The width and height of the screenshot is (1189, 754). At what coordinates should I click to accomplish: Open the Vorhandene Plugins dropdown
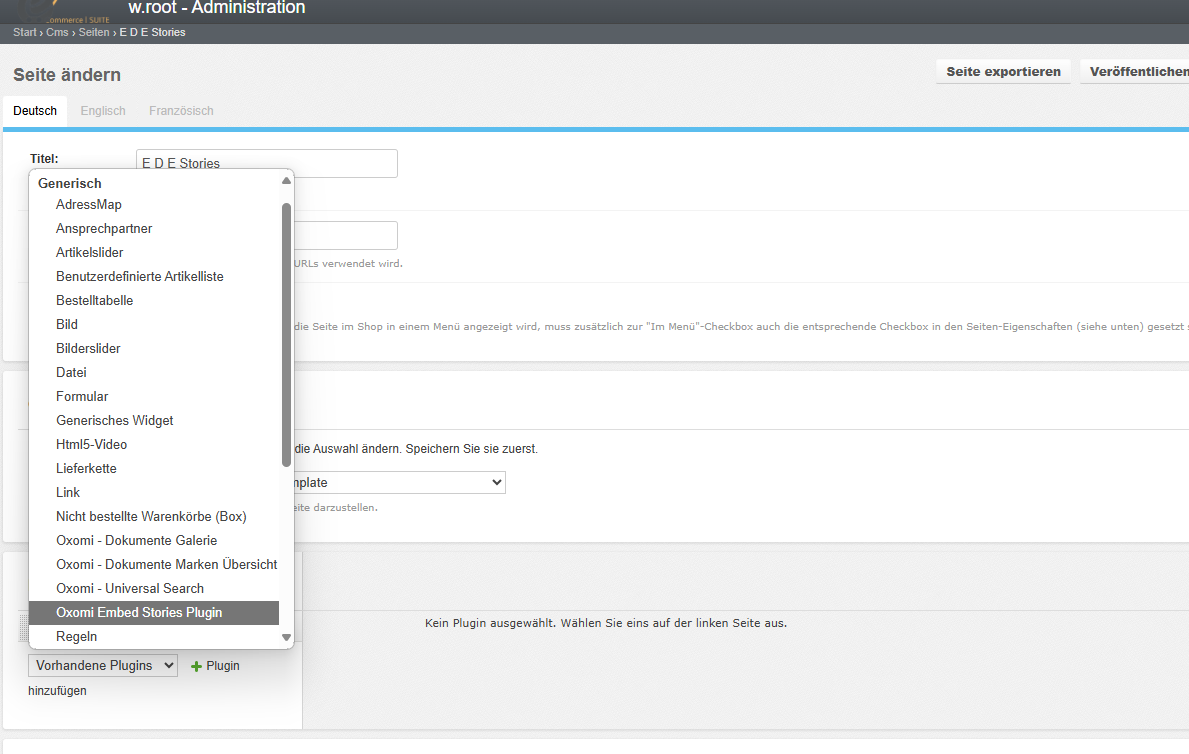(103, 665)
